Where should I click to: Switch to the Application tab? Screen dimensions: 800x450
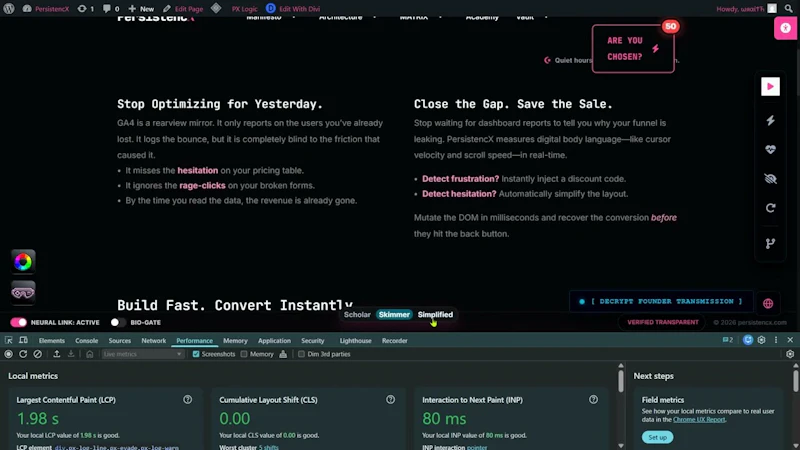pyautogui.click(x=274, y=341)
